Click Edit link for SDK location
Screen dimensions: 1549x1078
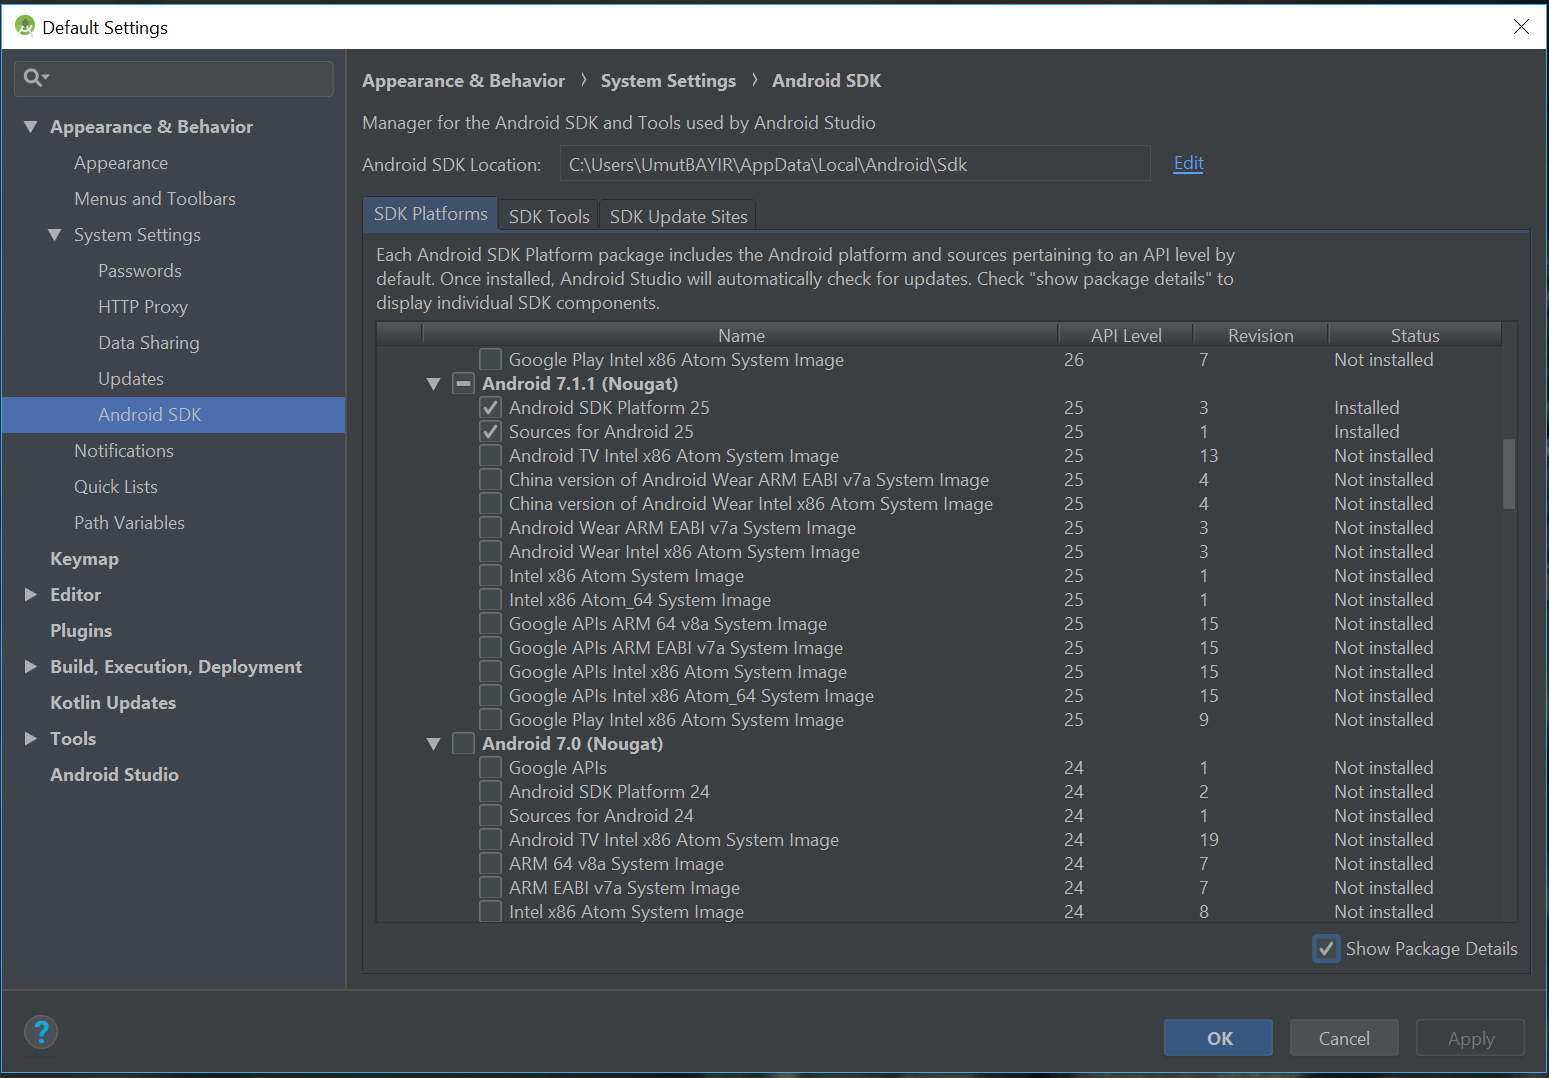tap(1188, 163)
